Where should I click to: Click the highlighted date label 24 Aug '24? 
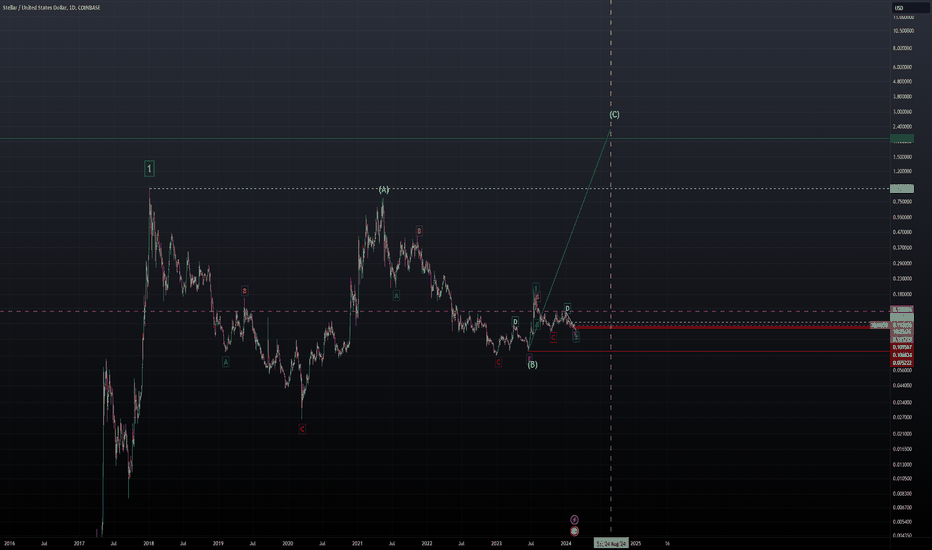click(611, 543)
